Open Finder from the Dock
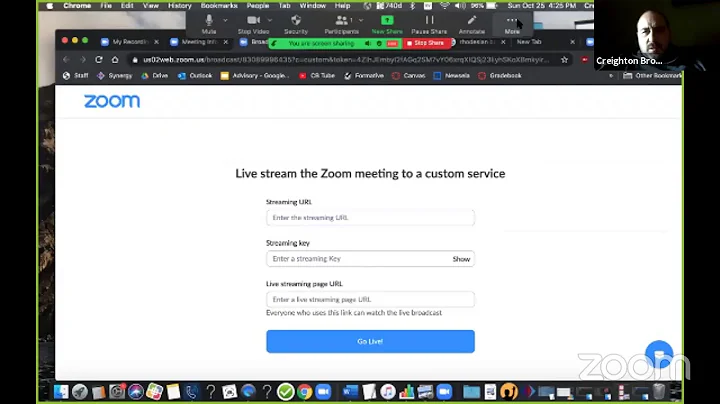 click(61, 392)
